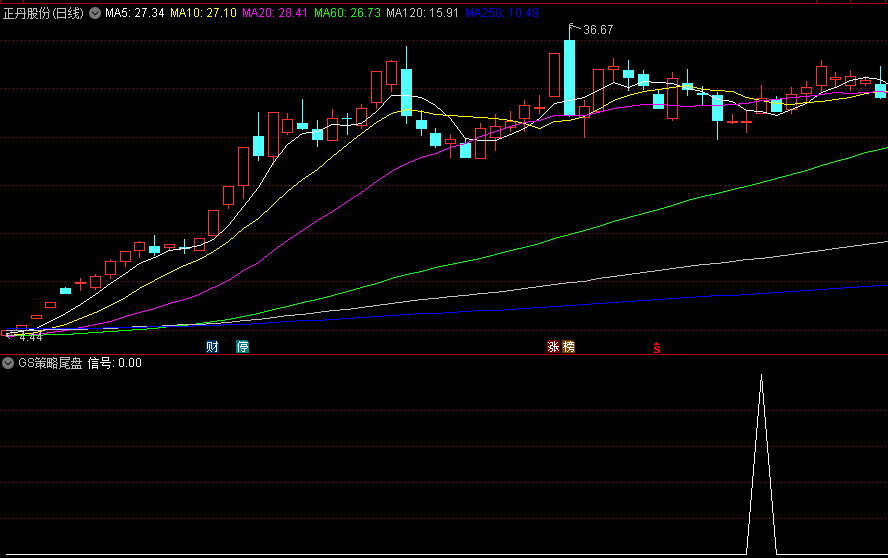Click the 财 marker icon

point(212,347)
